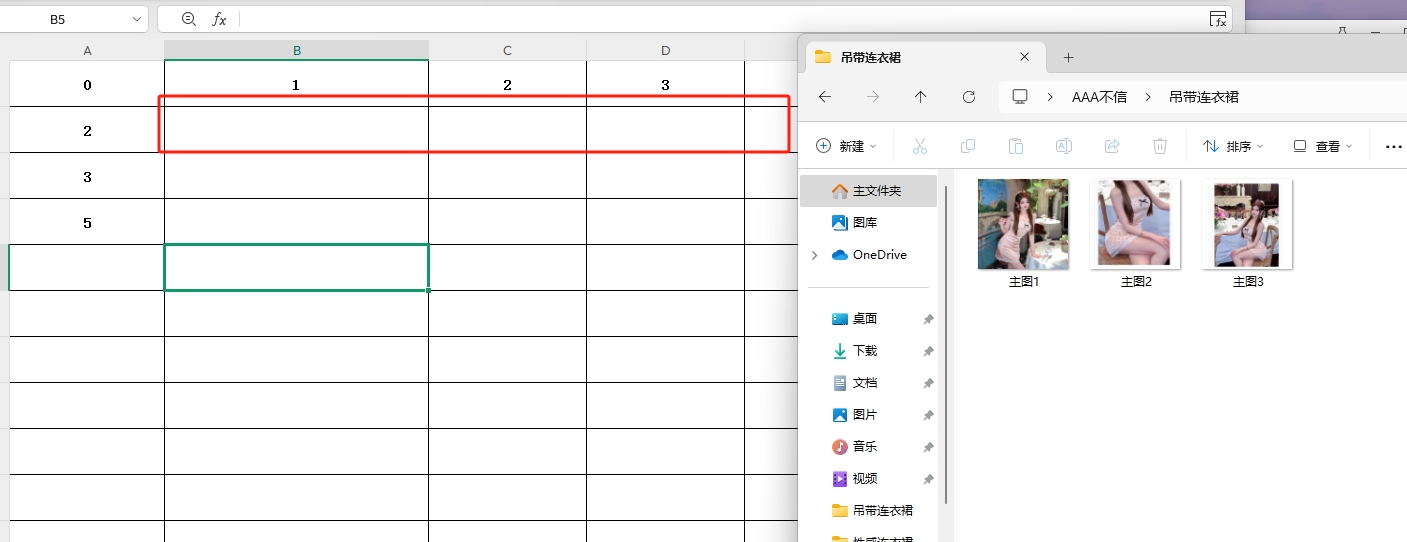Select the cell containing 3 in column D

(x=665, y=84)
